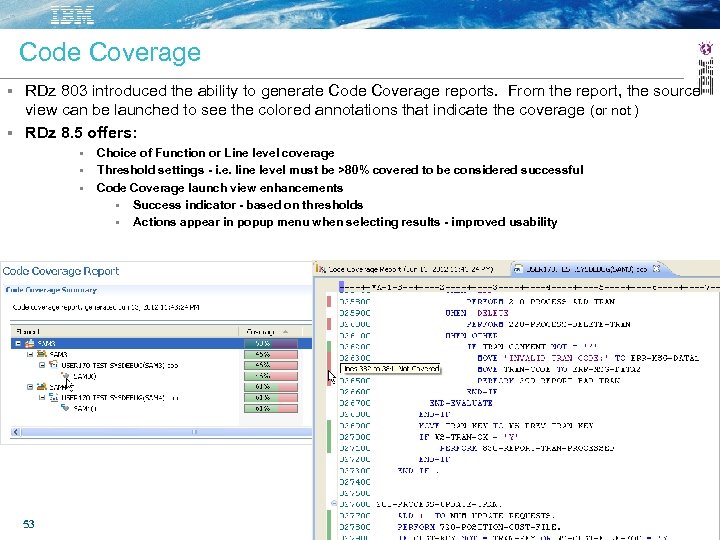720x540 pixels.
Task: Click the Element column header
Action: [x=124, y=332]
